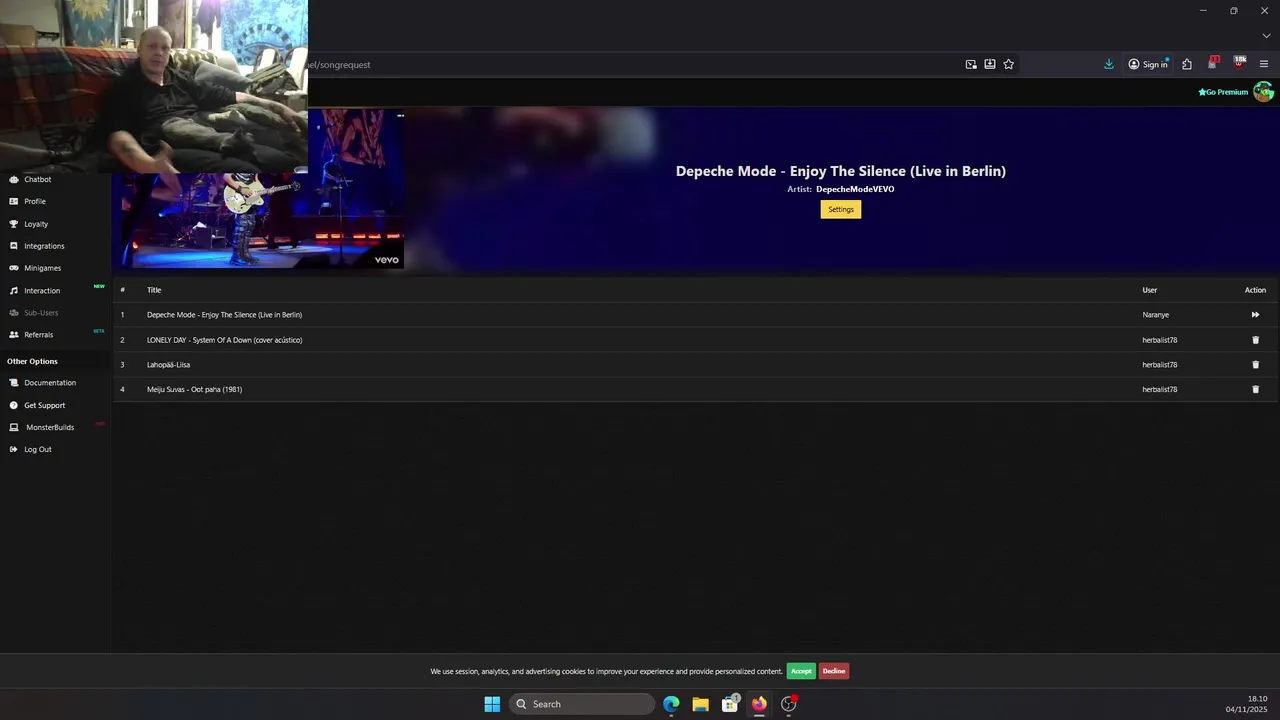Click the Loyalty trophy icon
Viewport: 1280px width, 720px height.
tap(14, 224)
